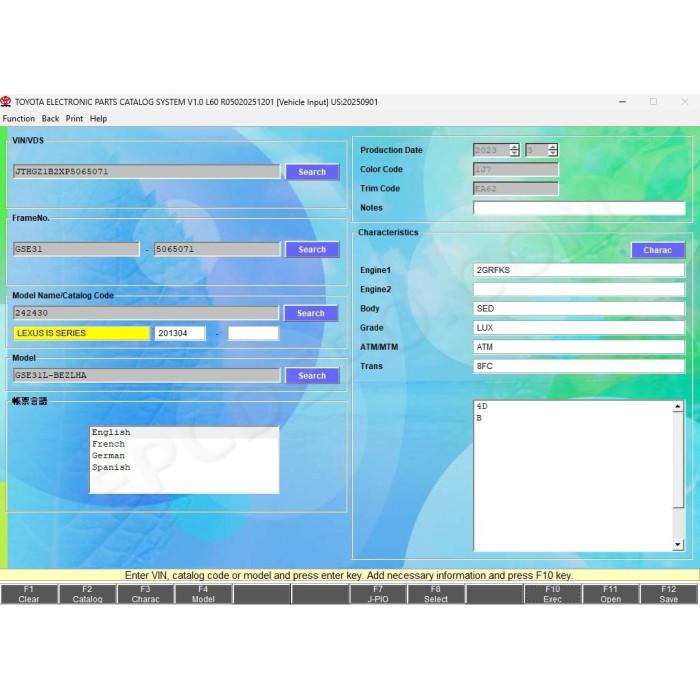The height and width of the screenshot is (700, 700).
Task: Click the characteristics list scrollbar thumb
Action: (x=678, y=459)
